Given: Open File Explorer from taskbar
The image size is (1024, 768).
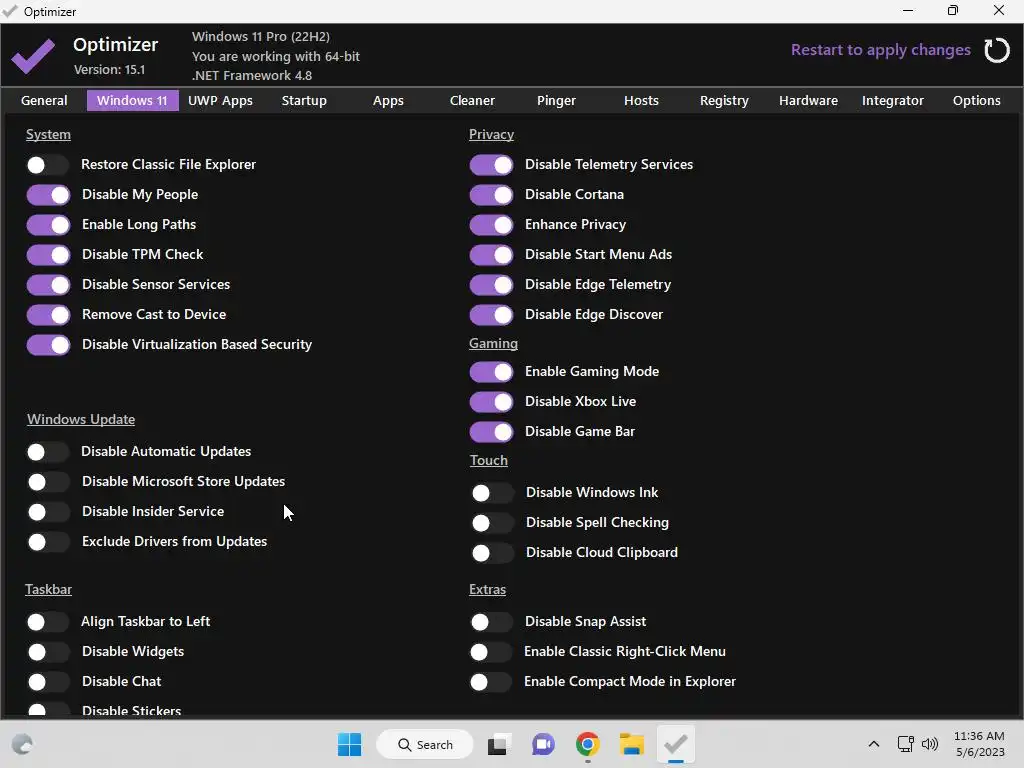Looking at the screenshot, I should click(632, 744).
